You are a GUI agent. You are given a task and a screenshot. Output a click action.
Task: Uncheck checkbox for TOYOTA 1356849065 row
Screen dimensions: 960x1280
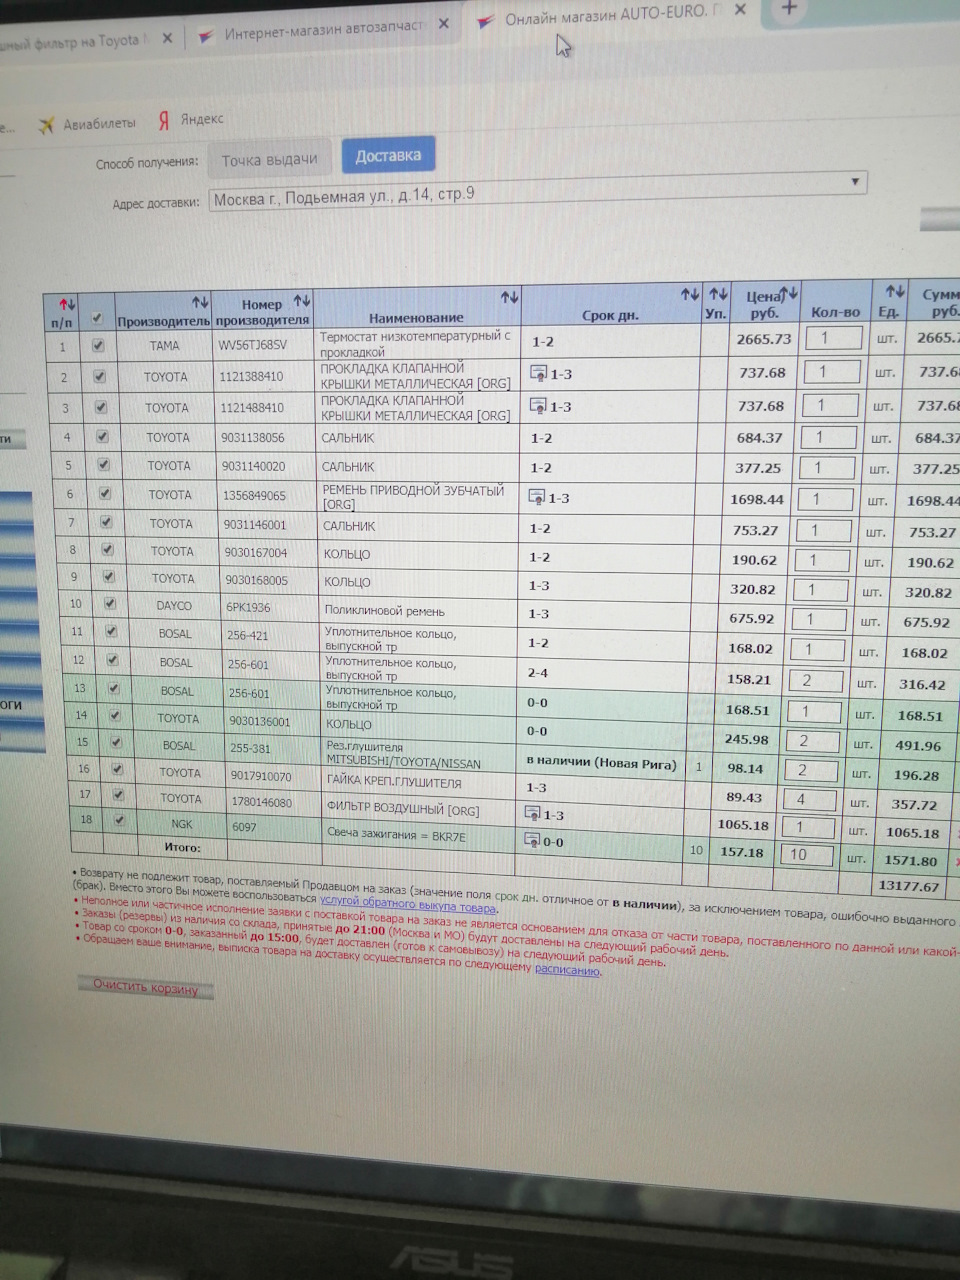coord(104,493)
